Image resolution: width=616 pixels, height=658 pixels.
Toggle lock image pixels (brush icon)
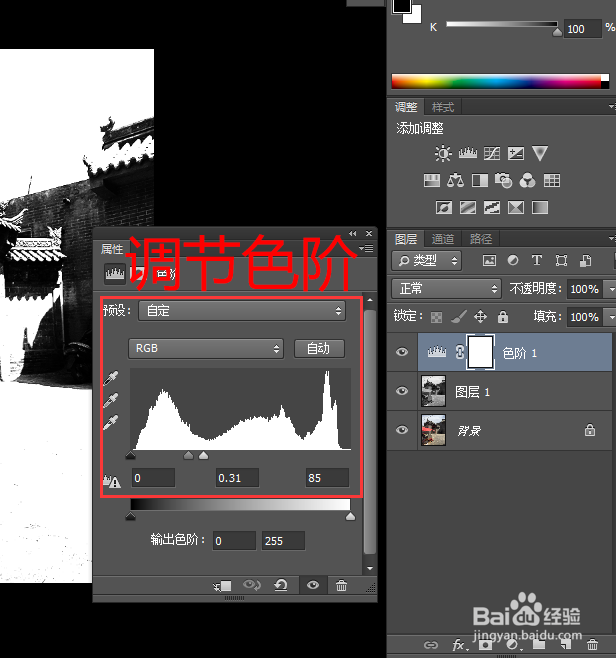click(x=459, y=317)
